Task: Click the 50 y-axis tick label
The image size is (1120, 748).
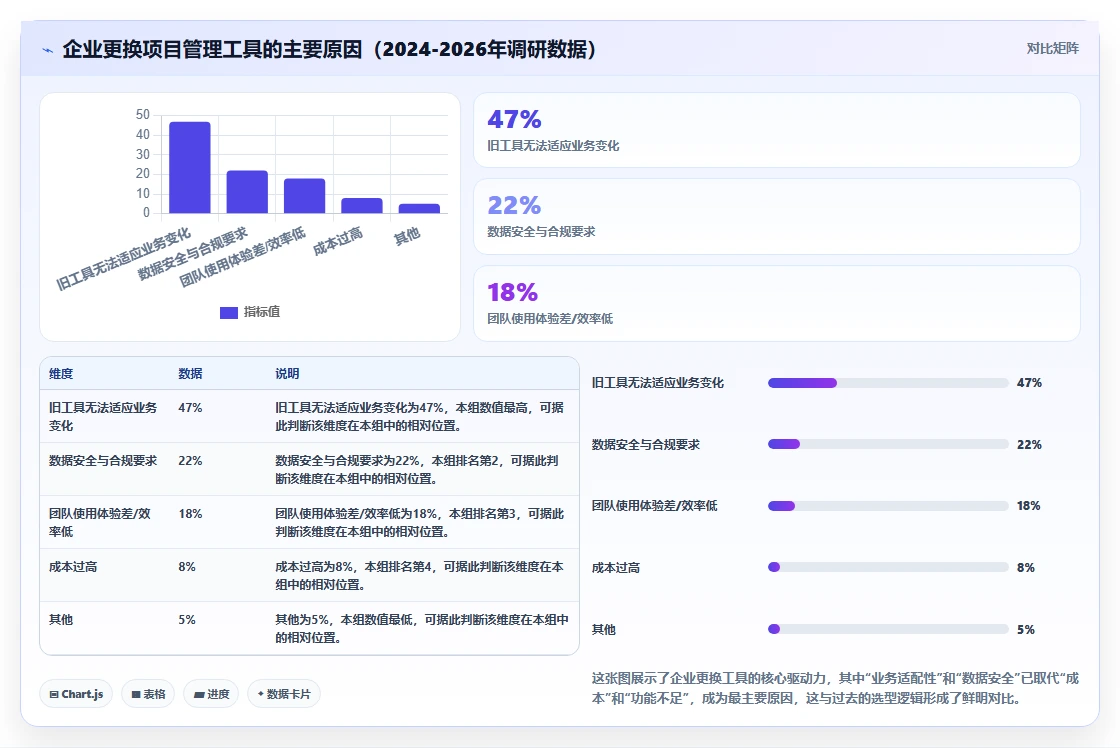Action: (143, 114)
